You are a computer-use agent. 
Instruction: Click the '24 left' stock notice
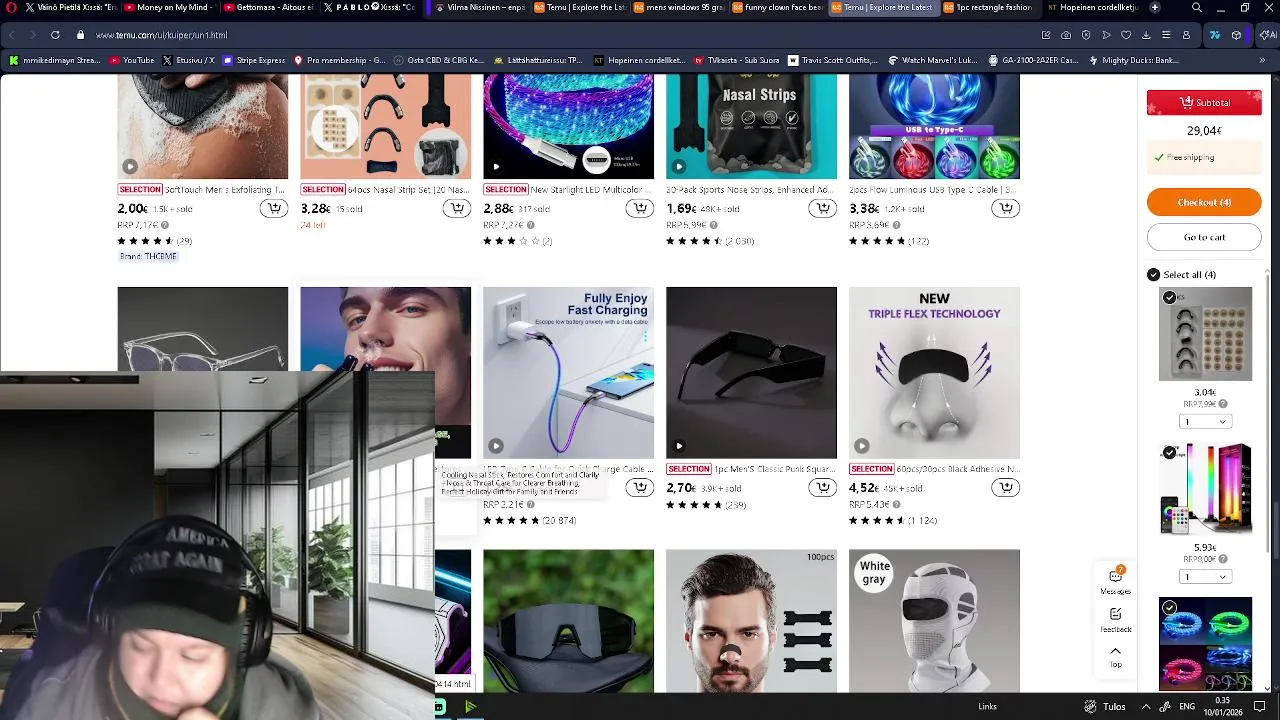pos(313,225)
